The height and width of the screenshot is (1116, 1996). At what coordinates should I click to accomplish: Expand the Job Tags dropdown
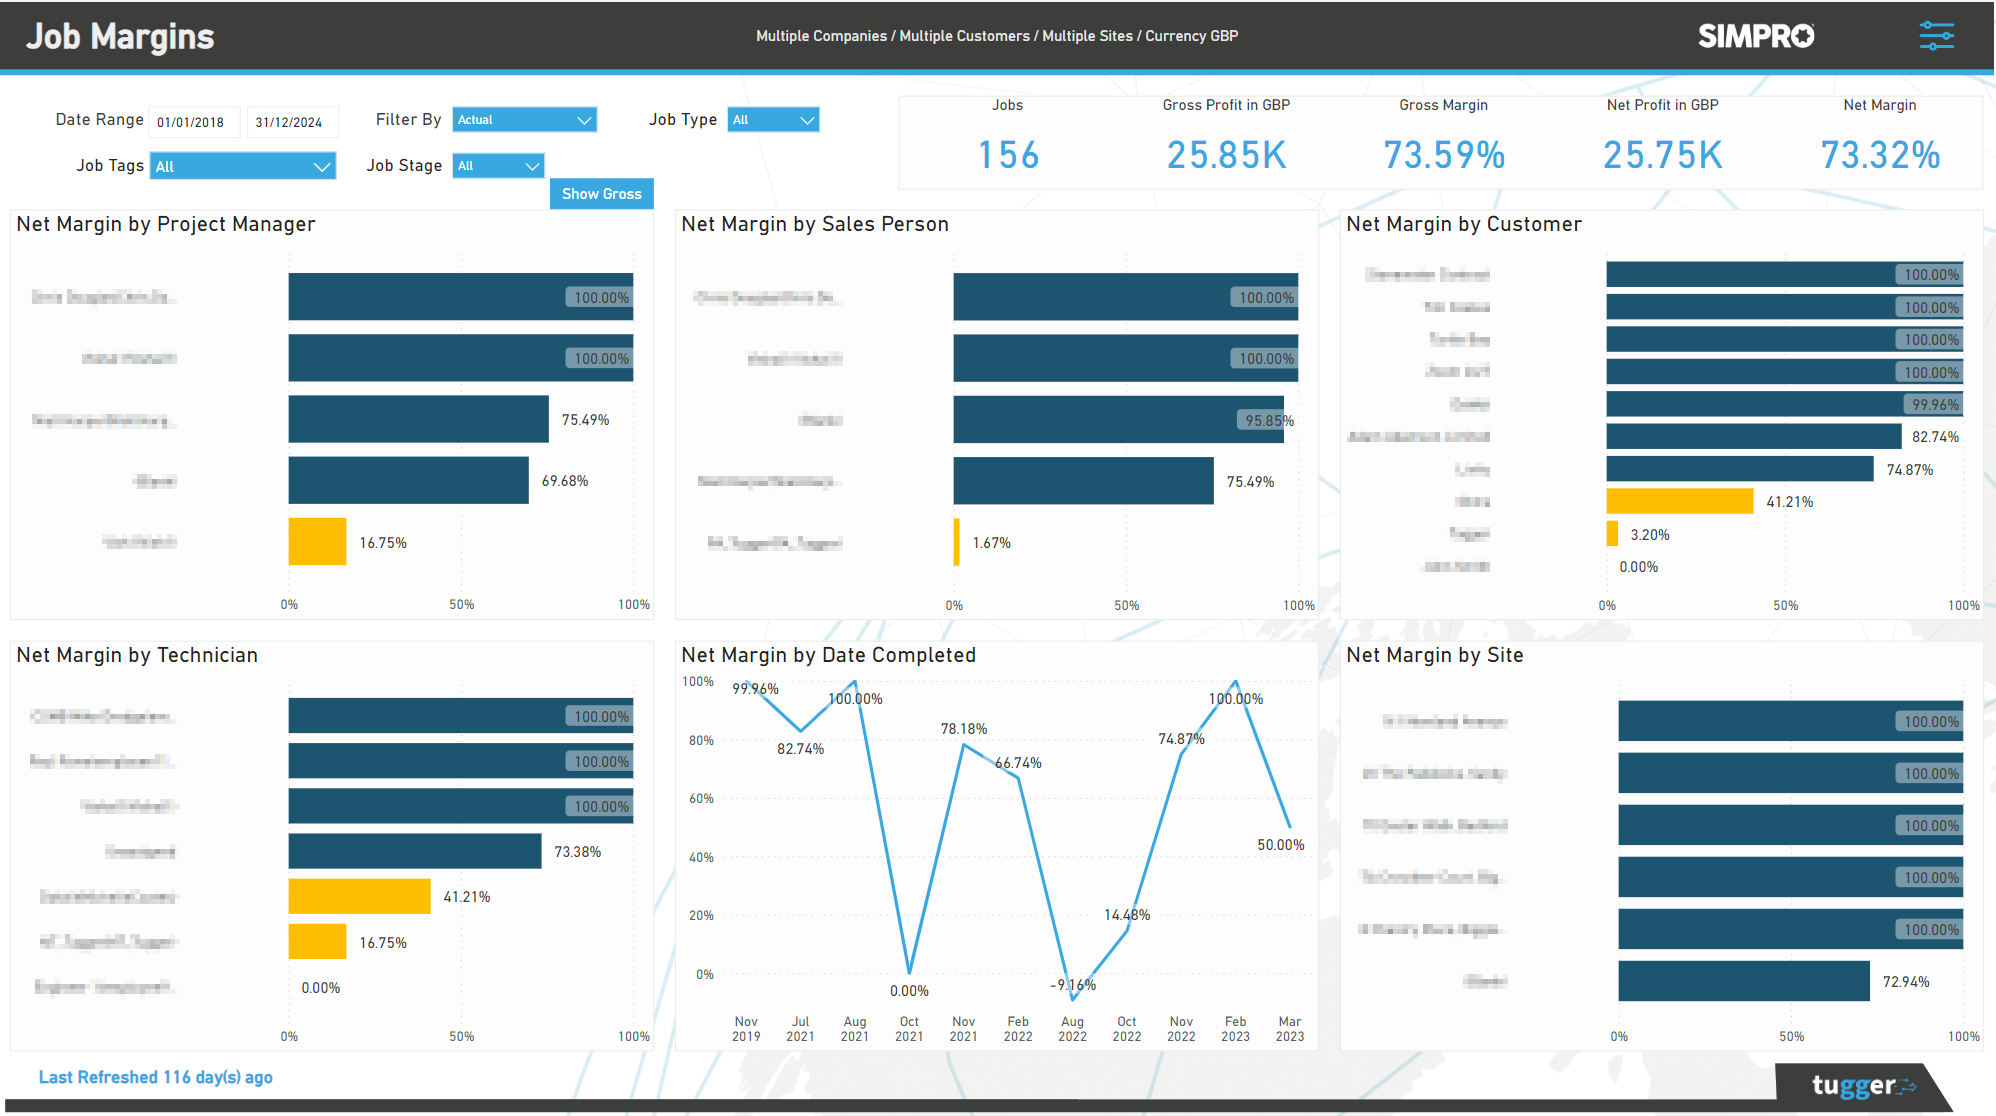(242, 165)
